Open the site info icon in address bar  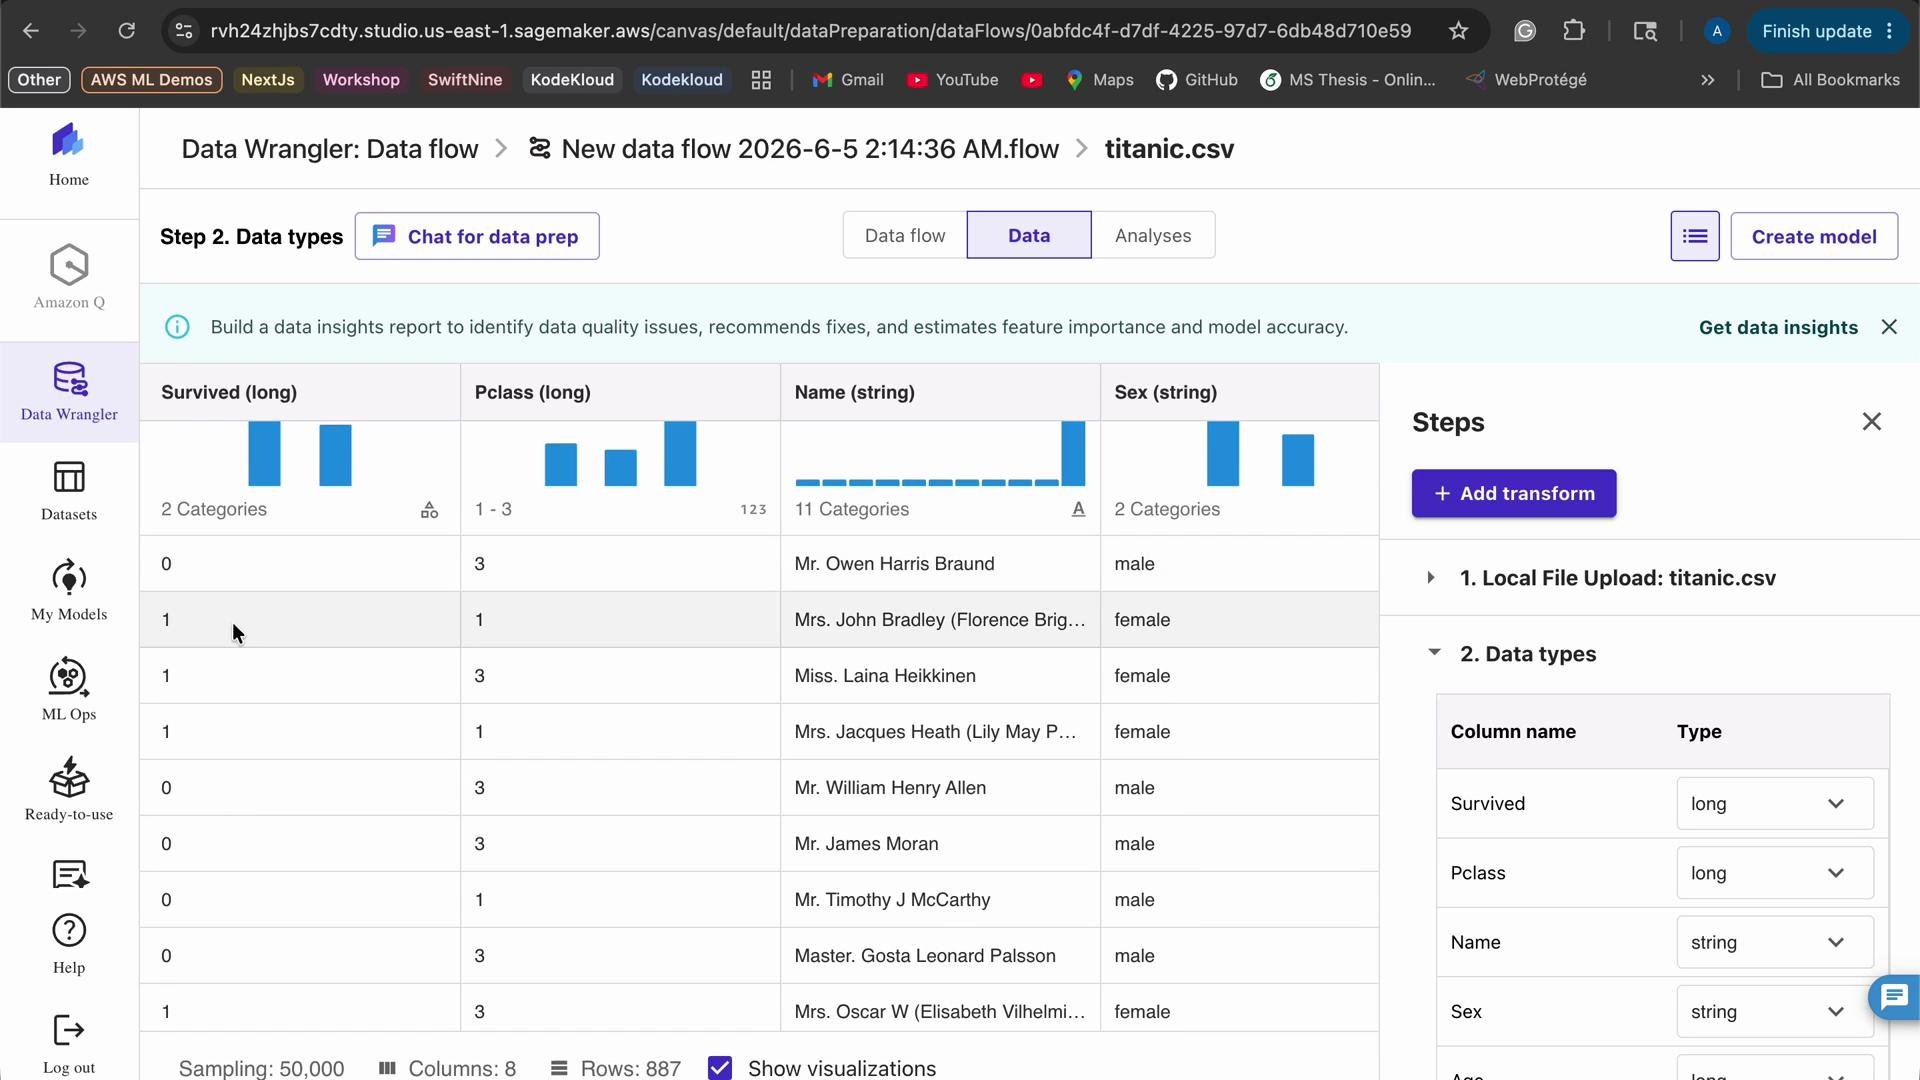(x=184, y=31)
